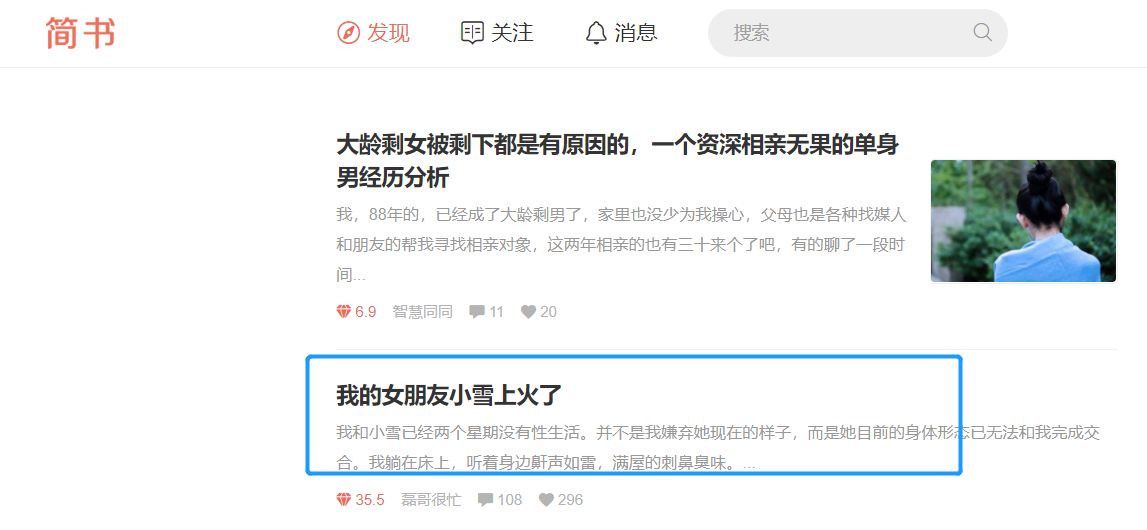Open article 我的女朋友小雪上火了
Screen dimensions: 1147x530
(x=448, y=395)
